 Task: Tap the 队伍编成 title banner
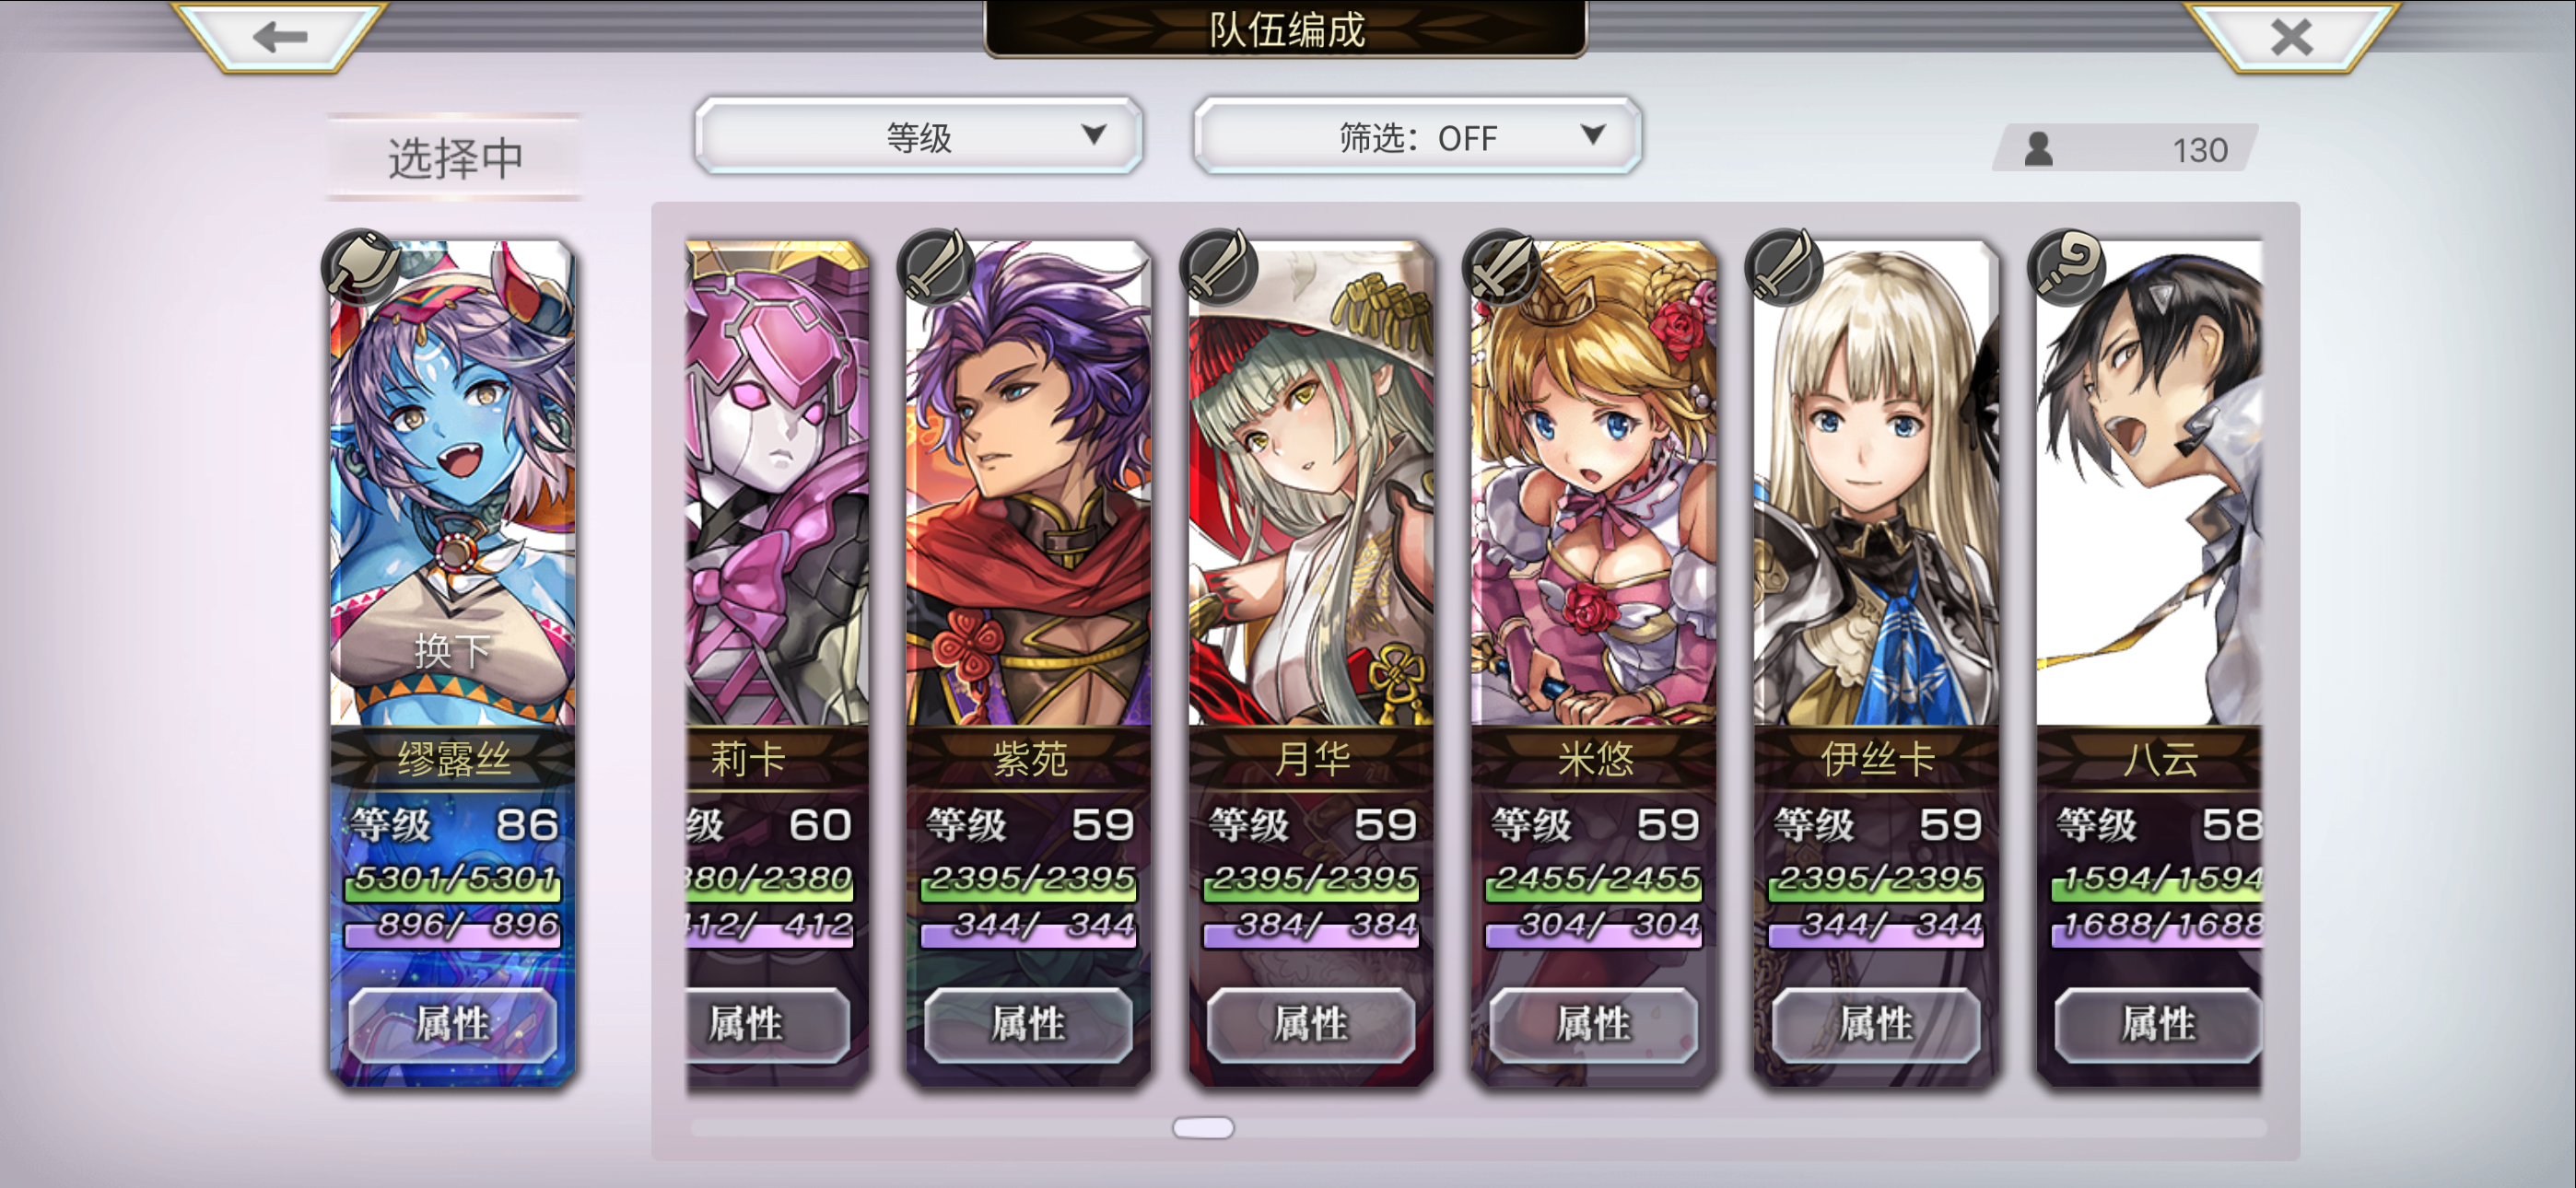pos(1286,29)
